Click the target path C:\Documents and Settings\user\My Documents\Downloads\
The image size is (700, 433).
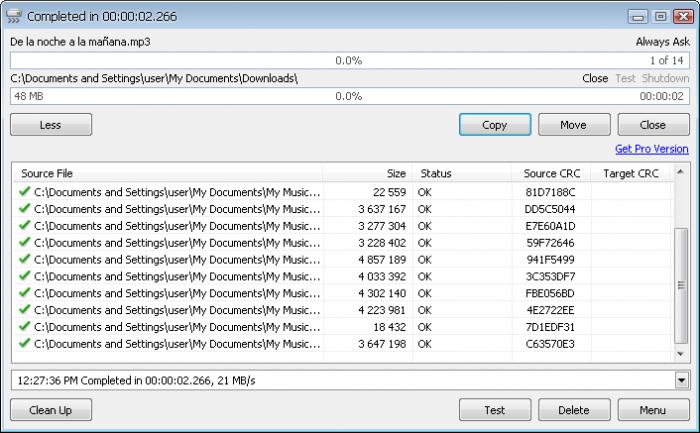[154, 78]
